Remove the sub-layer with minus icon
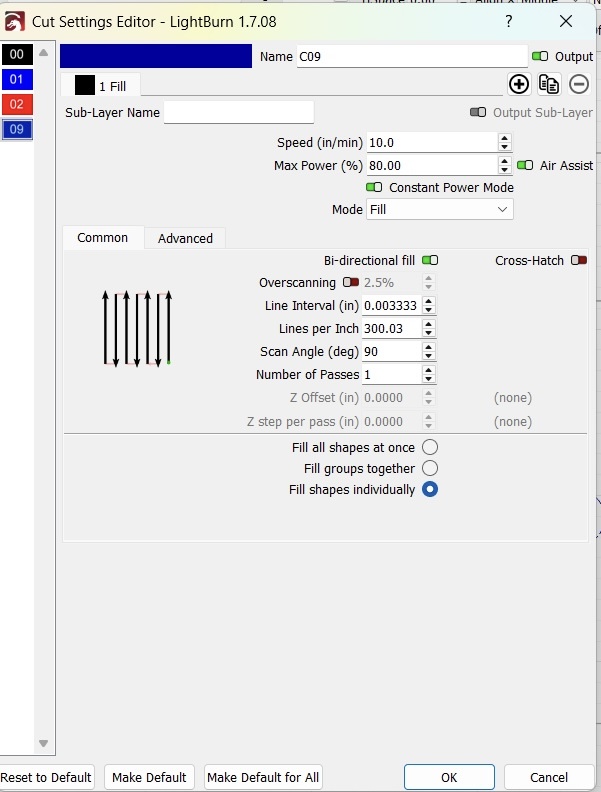The width and height of the screenshot is (601, 792). pos(579,84)
